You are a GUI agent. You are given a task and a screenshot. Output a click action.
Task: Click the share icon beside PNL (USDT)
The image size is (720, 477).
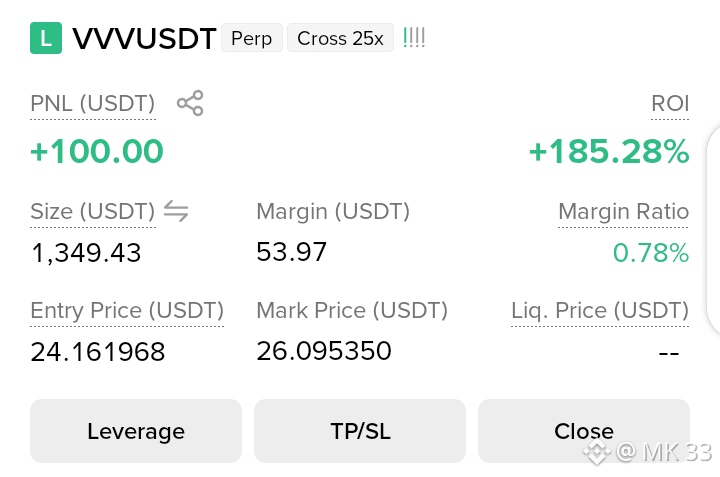(x=190, y=103)
